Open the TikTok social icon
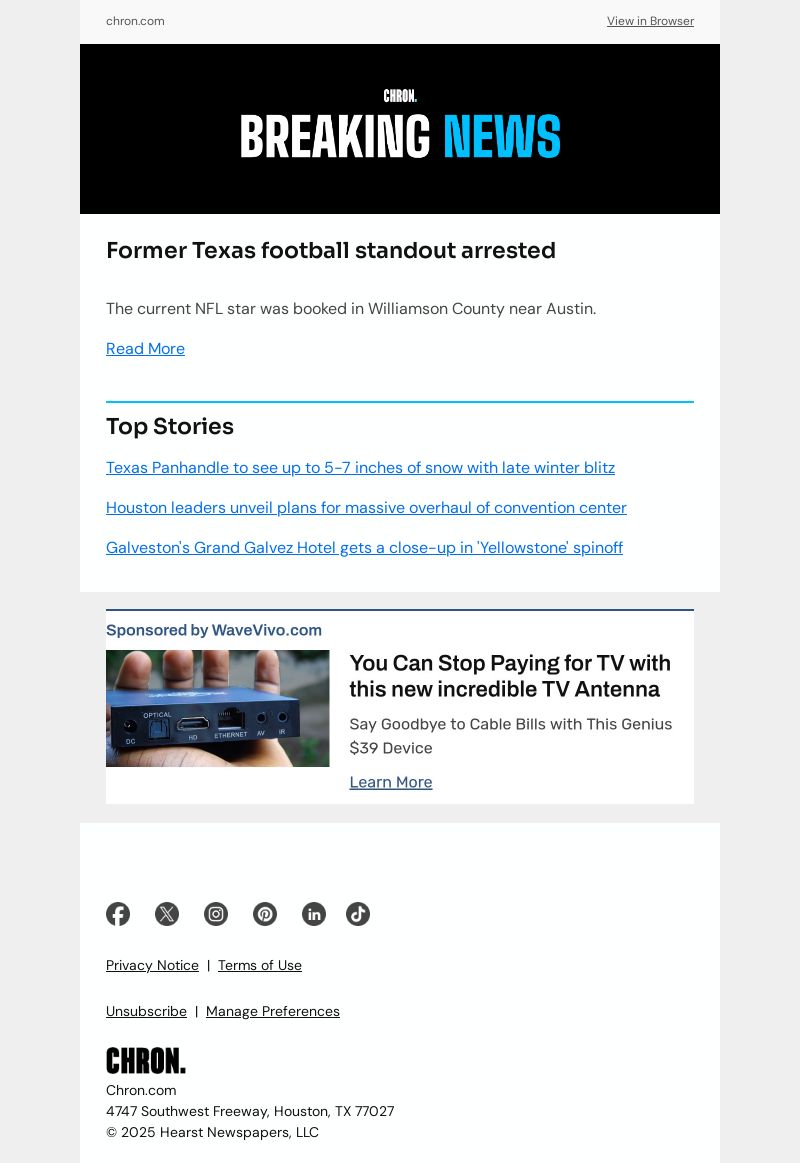This screenshot has height=1163, width=800. pyautogui.click(x=358, y=914)
